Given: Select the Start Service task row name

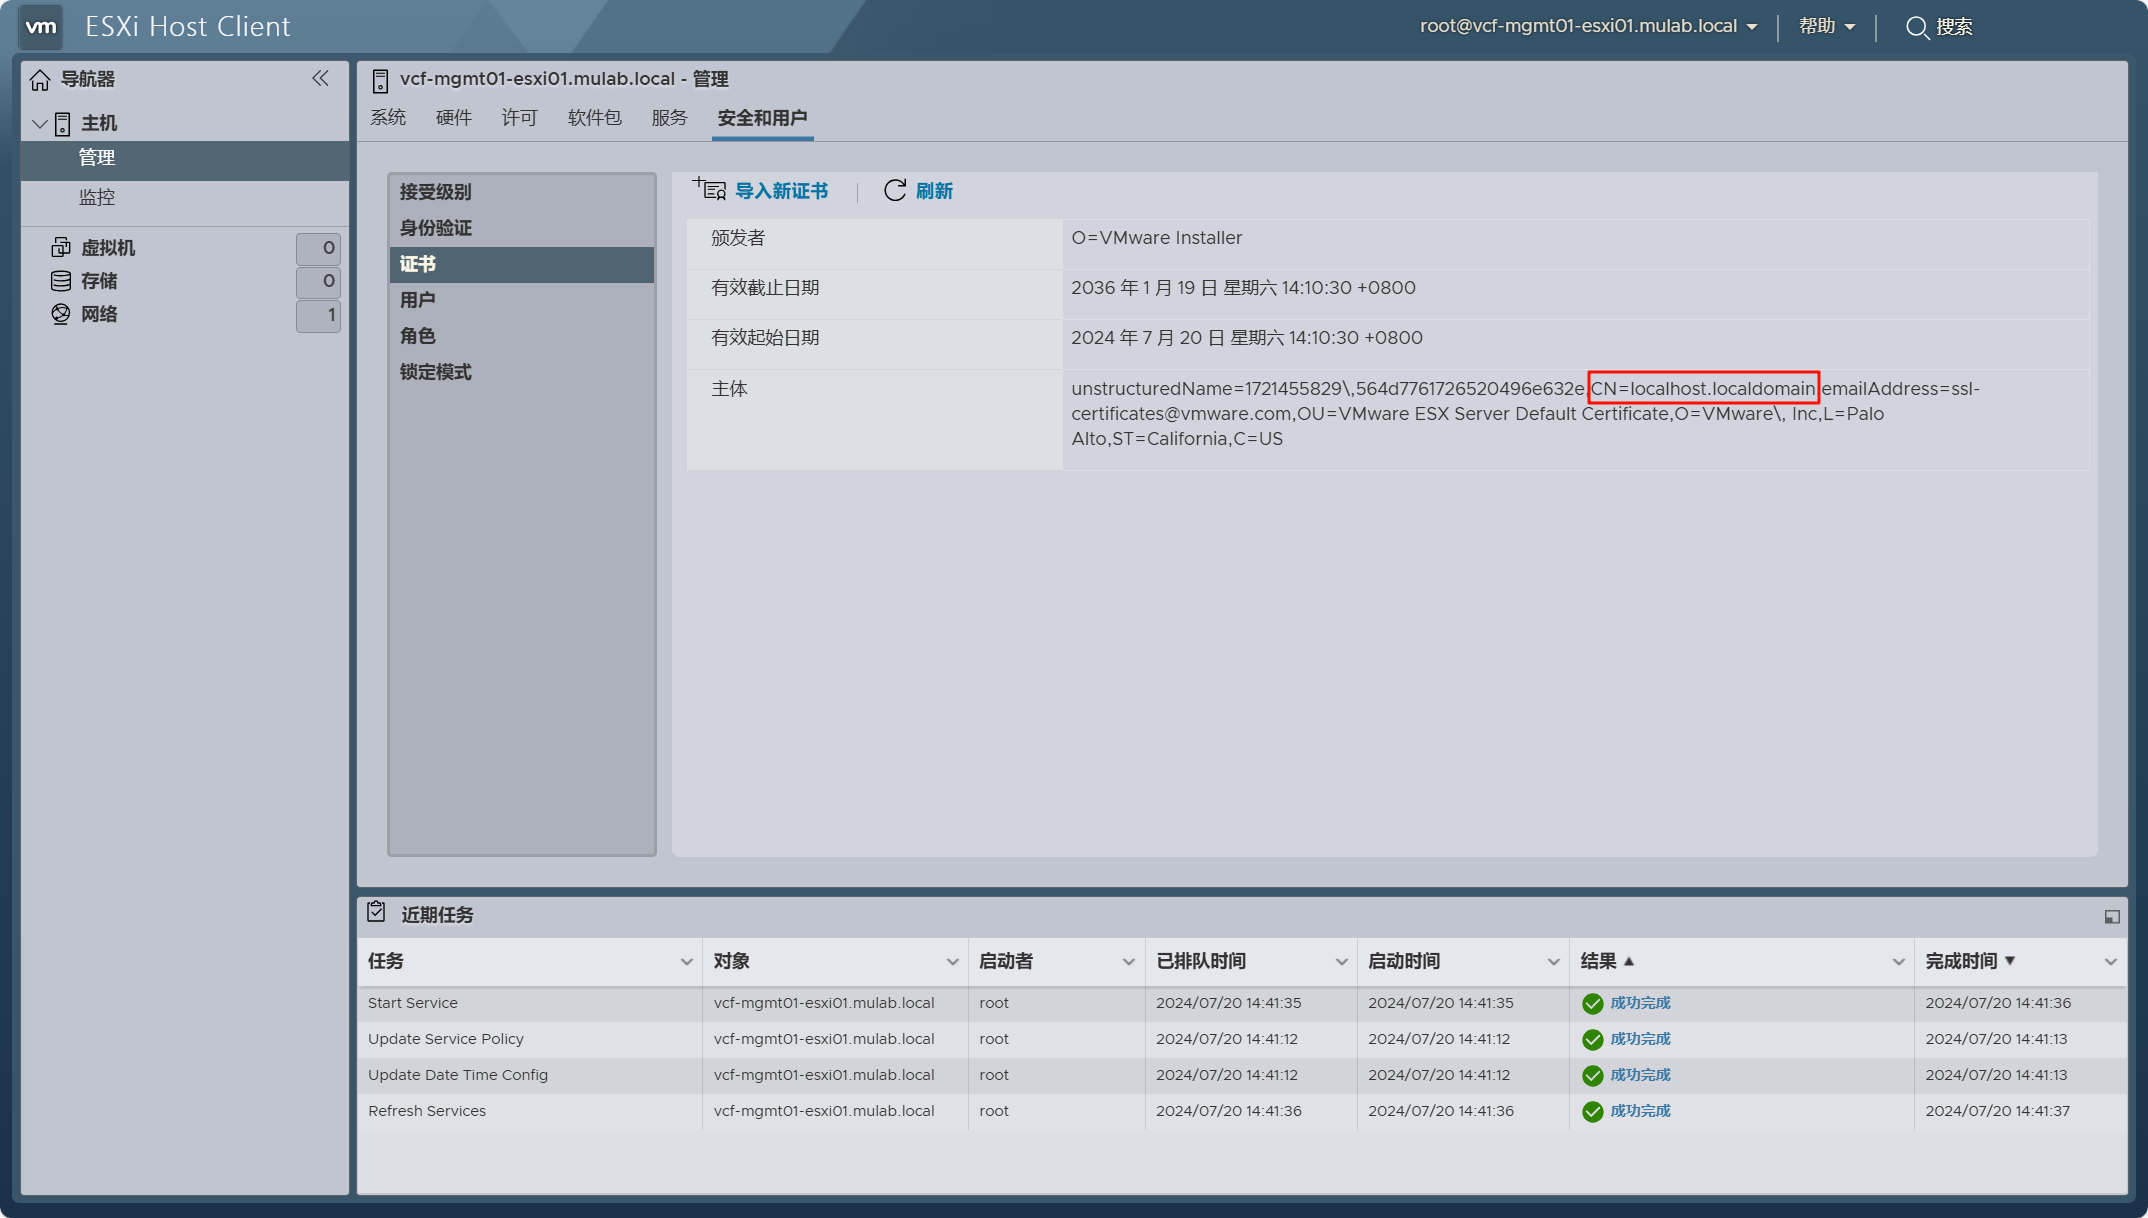Looking at the screenshot, I should (x=413, y=1003).
